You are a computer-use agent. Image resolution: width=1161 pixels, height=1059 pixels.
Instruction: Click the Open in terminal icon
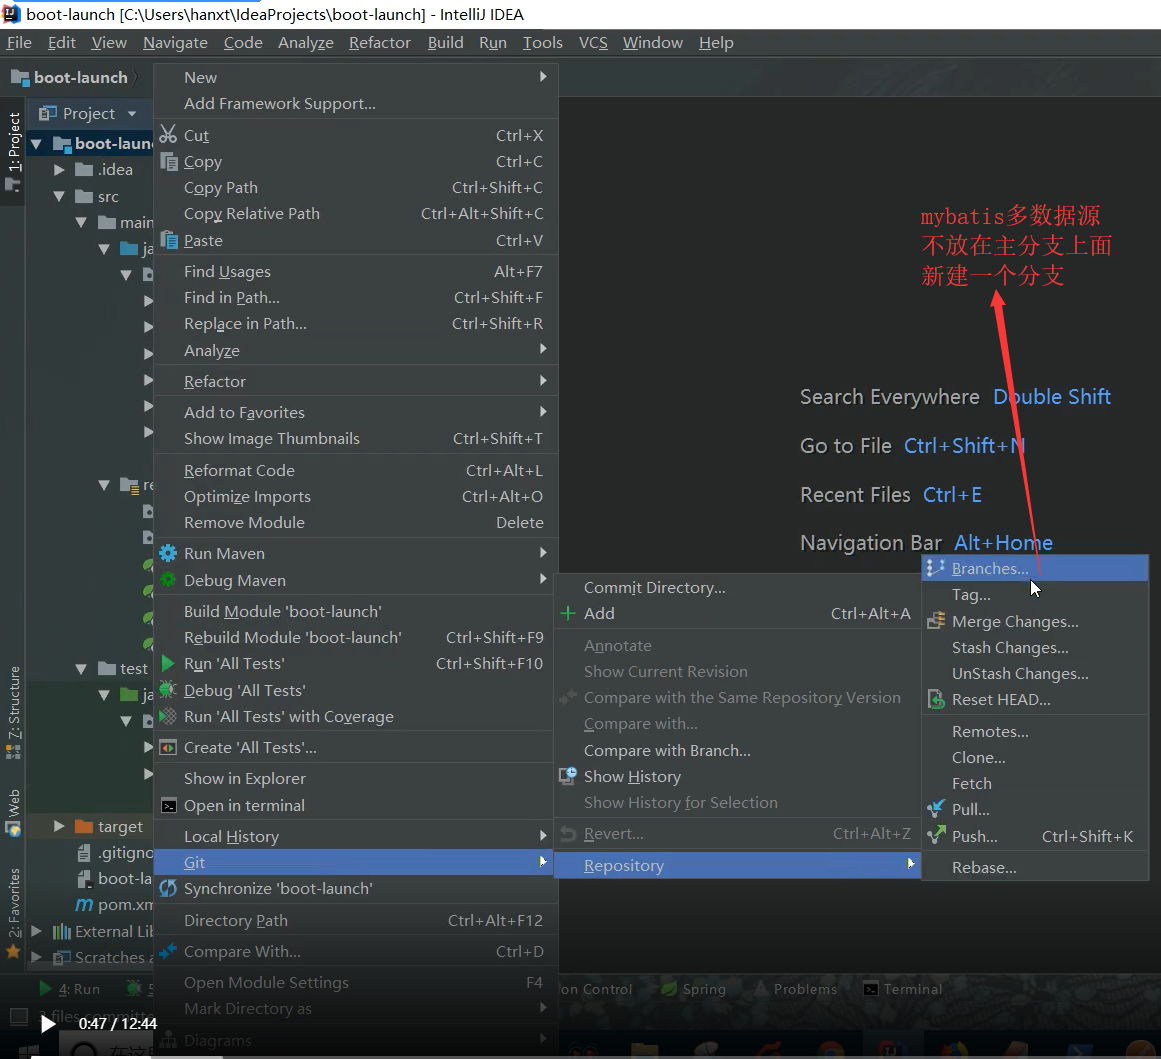[x=169, y=806]
